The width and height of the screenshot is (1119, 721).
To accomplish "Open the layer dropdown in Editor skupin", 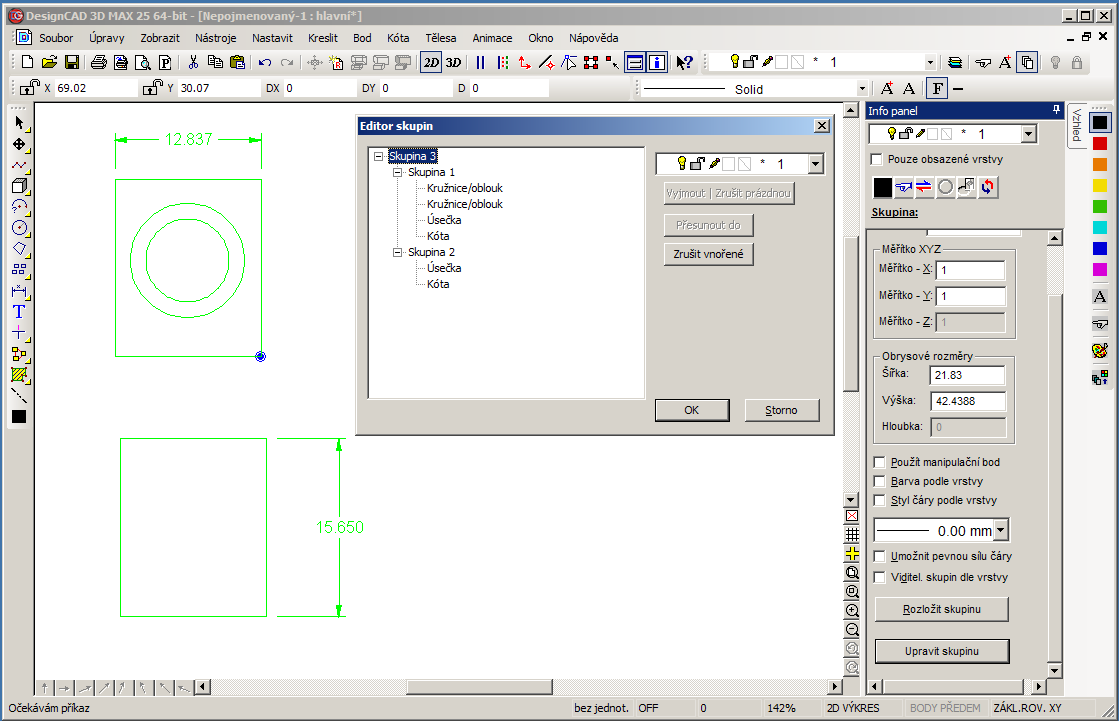I will (x=816, y=164).
